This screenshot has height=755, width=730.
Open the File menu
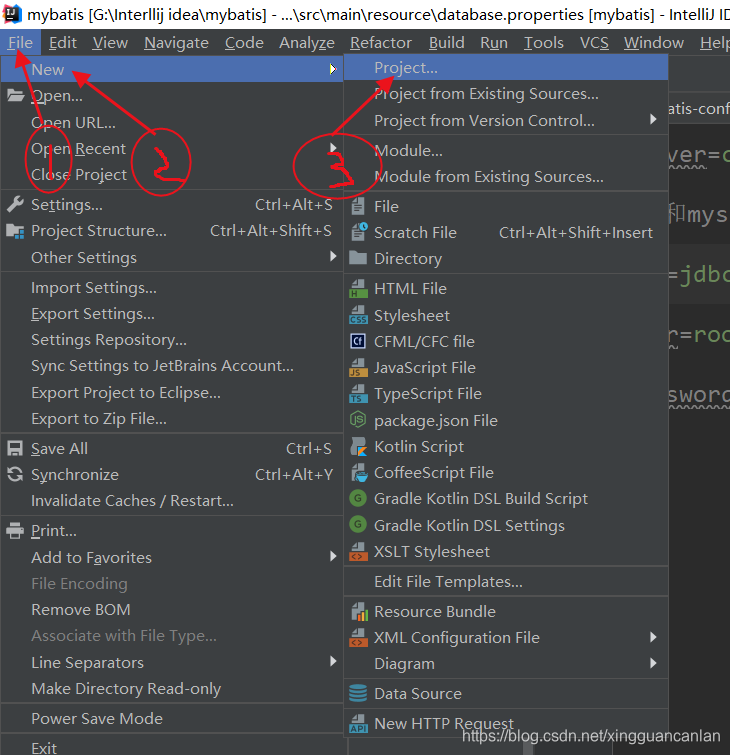coord(20,43)
